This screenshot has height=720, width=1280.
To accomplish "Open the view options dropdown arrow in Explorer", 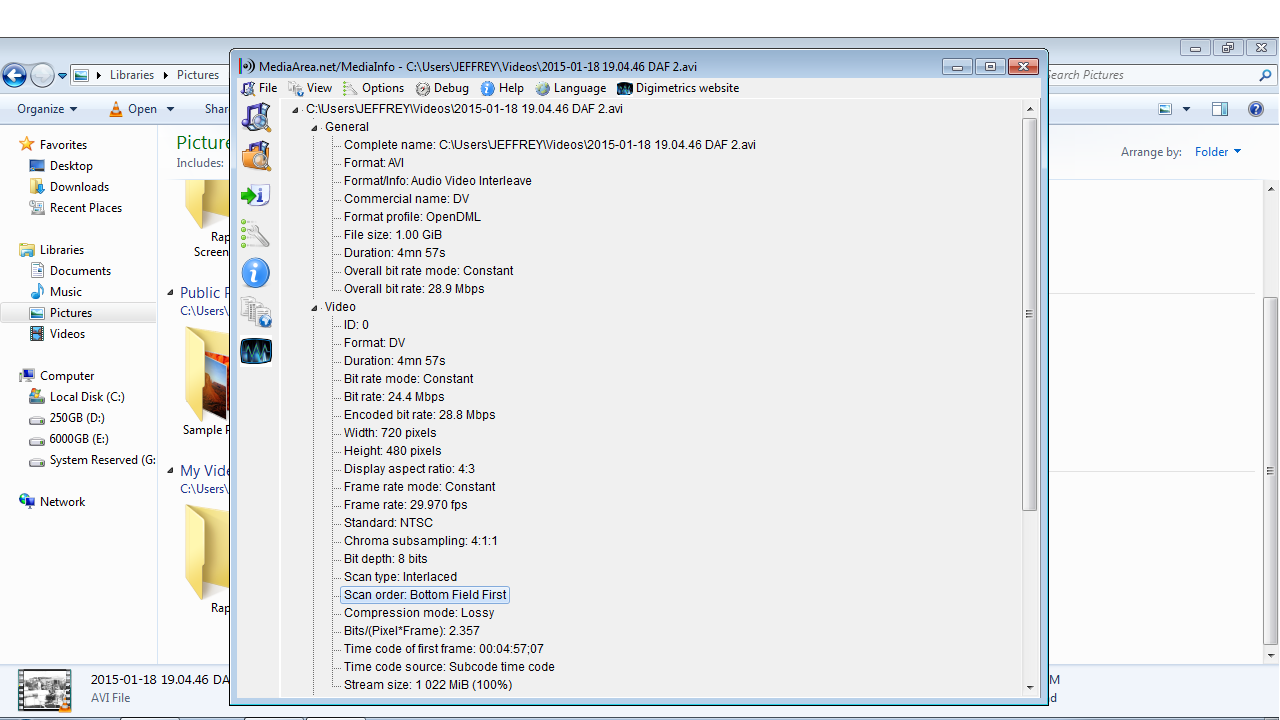I will [1186, 109].
